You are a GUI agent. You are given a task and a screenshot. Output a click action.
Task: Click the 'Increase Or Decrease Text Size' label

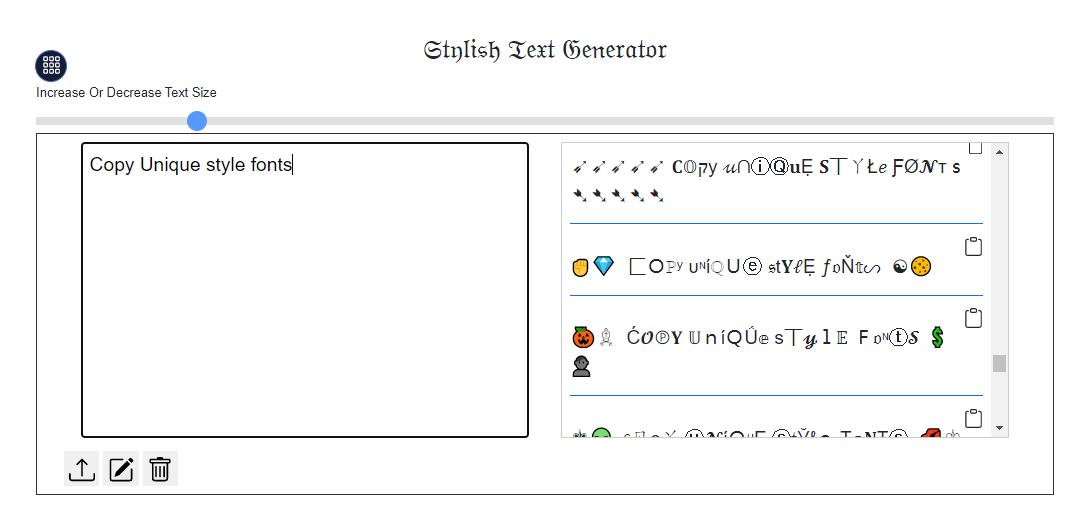coord(126,92)
